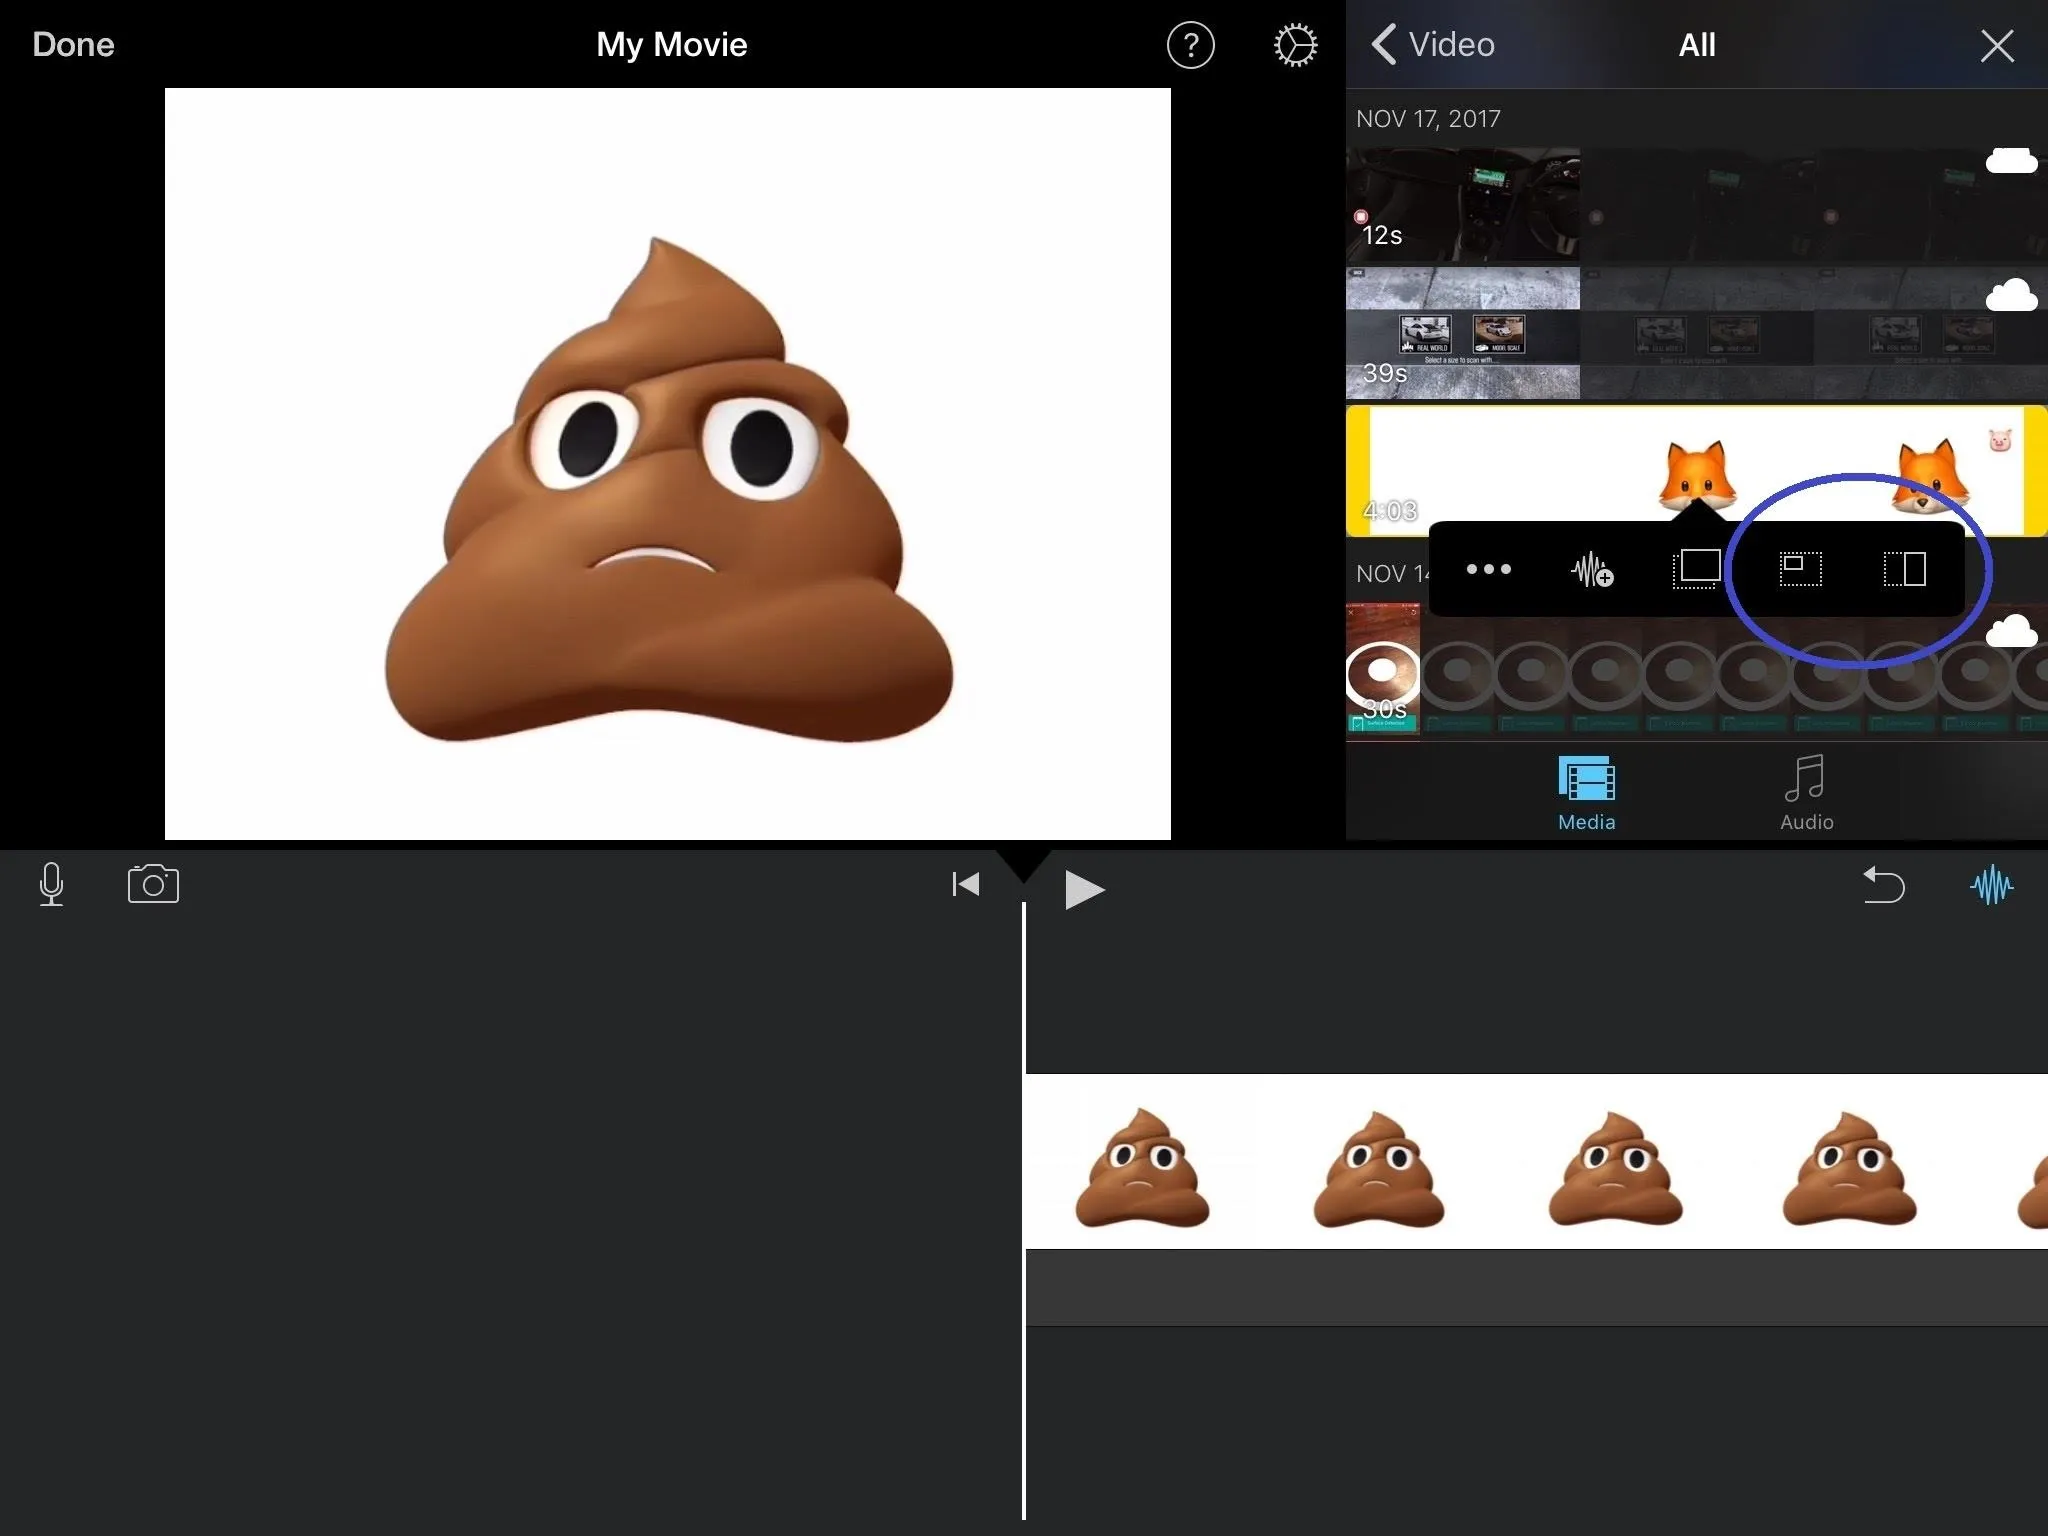Open project settings gear icon

coord(1295,45)
